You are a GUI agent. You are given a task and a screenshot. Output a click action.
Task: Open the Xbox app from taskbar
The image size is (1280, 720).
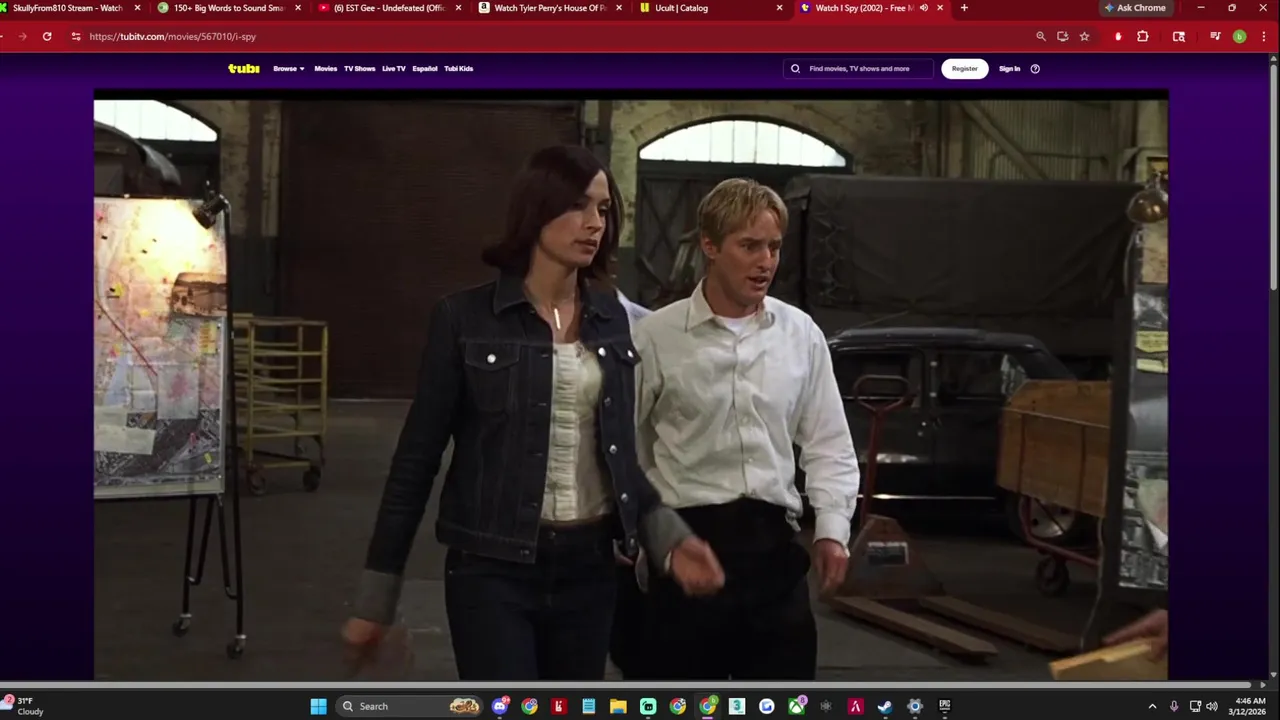click(x=796, y=706)
